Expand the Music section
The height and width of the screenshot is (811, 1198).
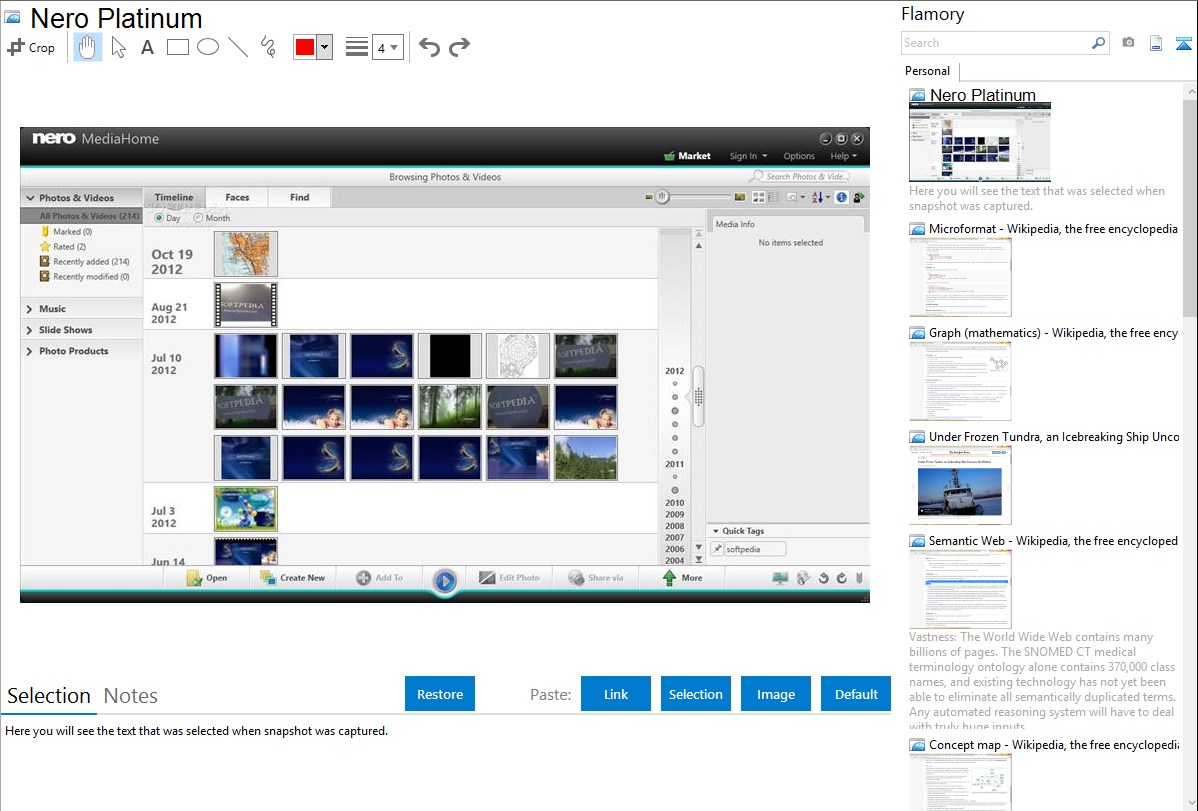click(29, 309)
